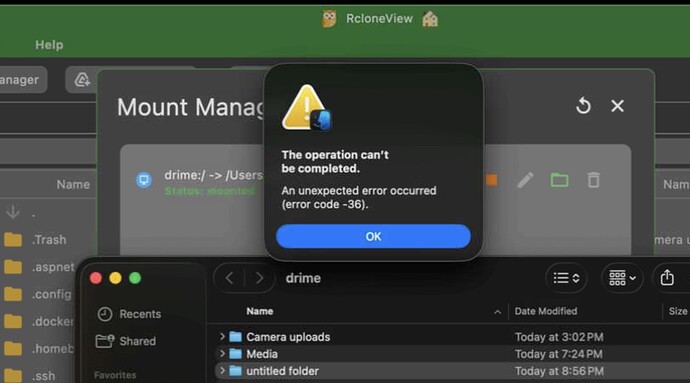Sort Finder list by Name column
The width and height of the screenshot is (690, 383).
pos(260,311)
